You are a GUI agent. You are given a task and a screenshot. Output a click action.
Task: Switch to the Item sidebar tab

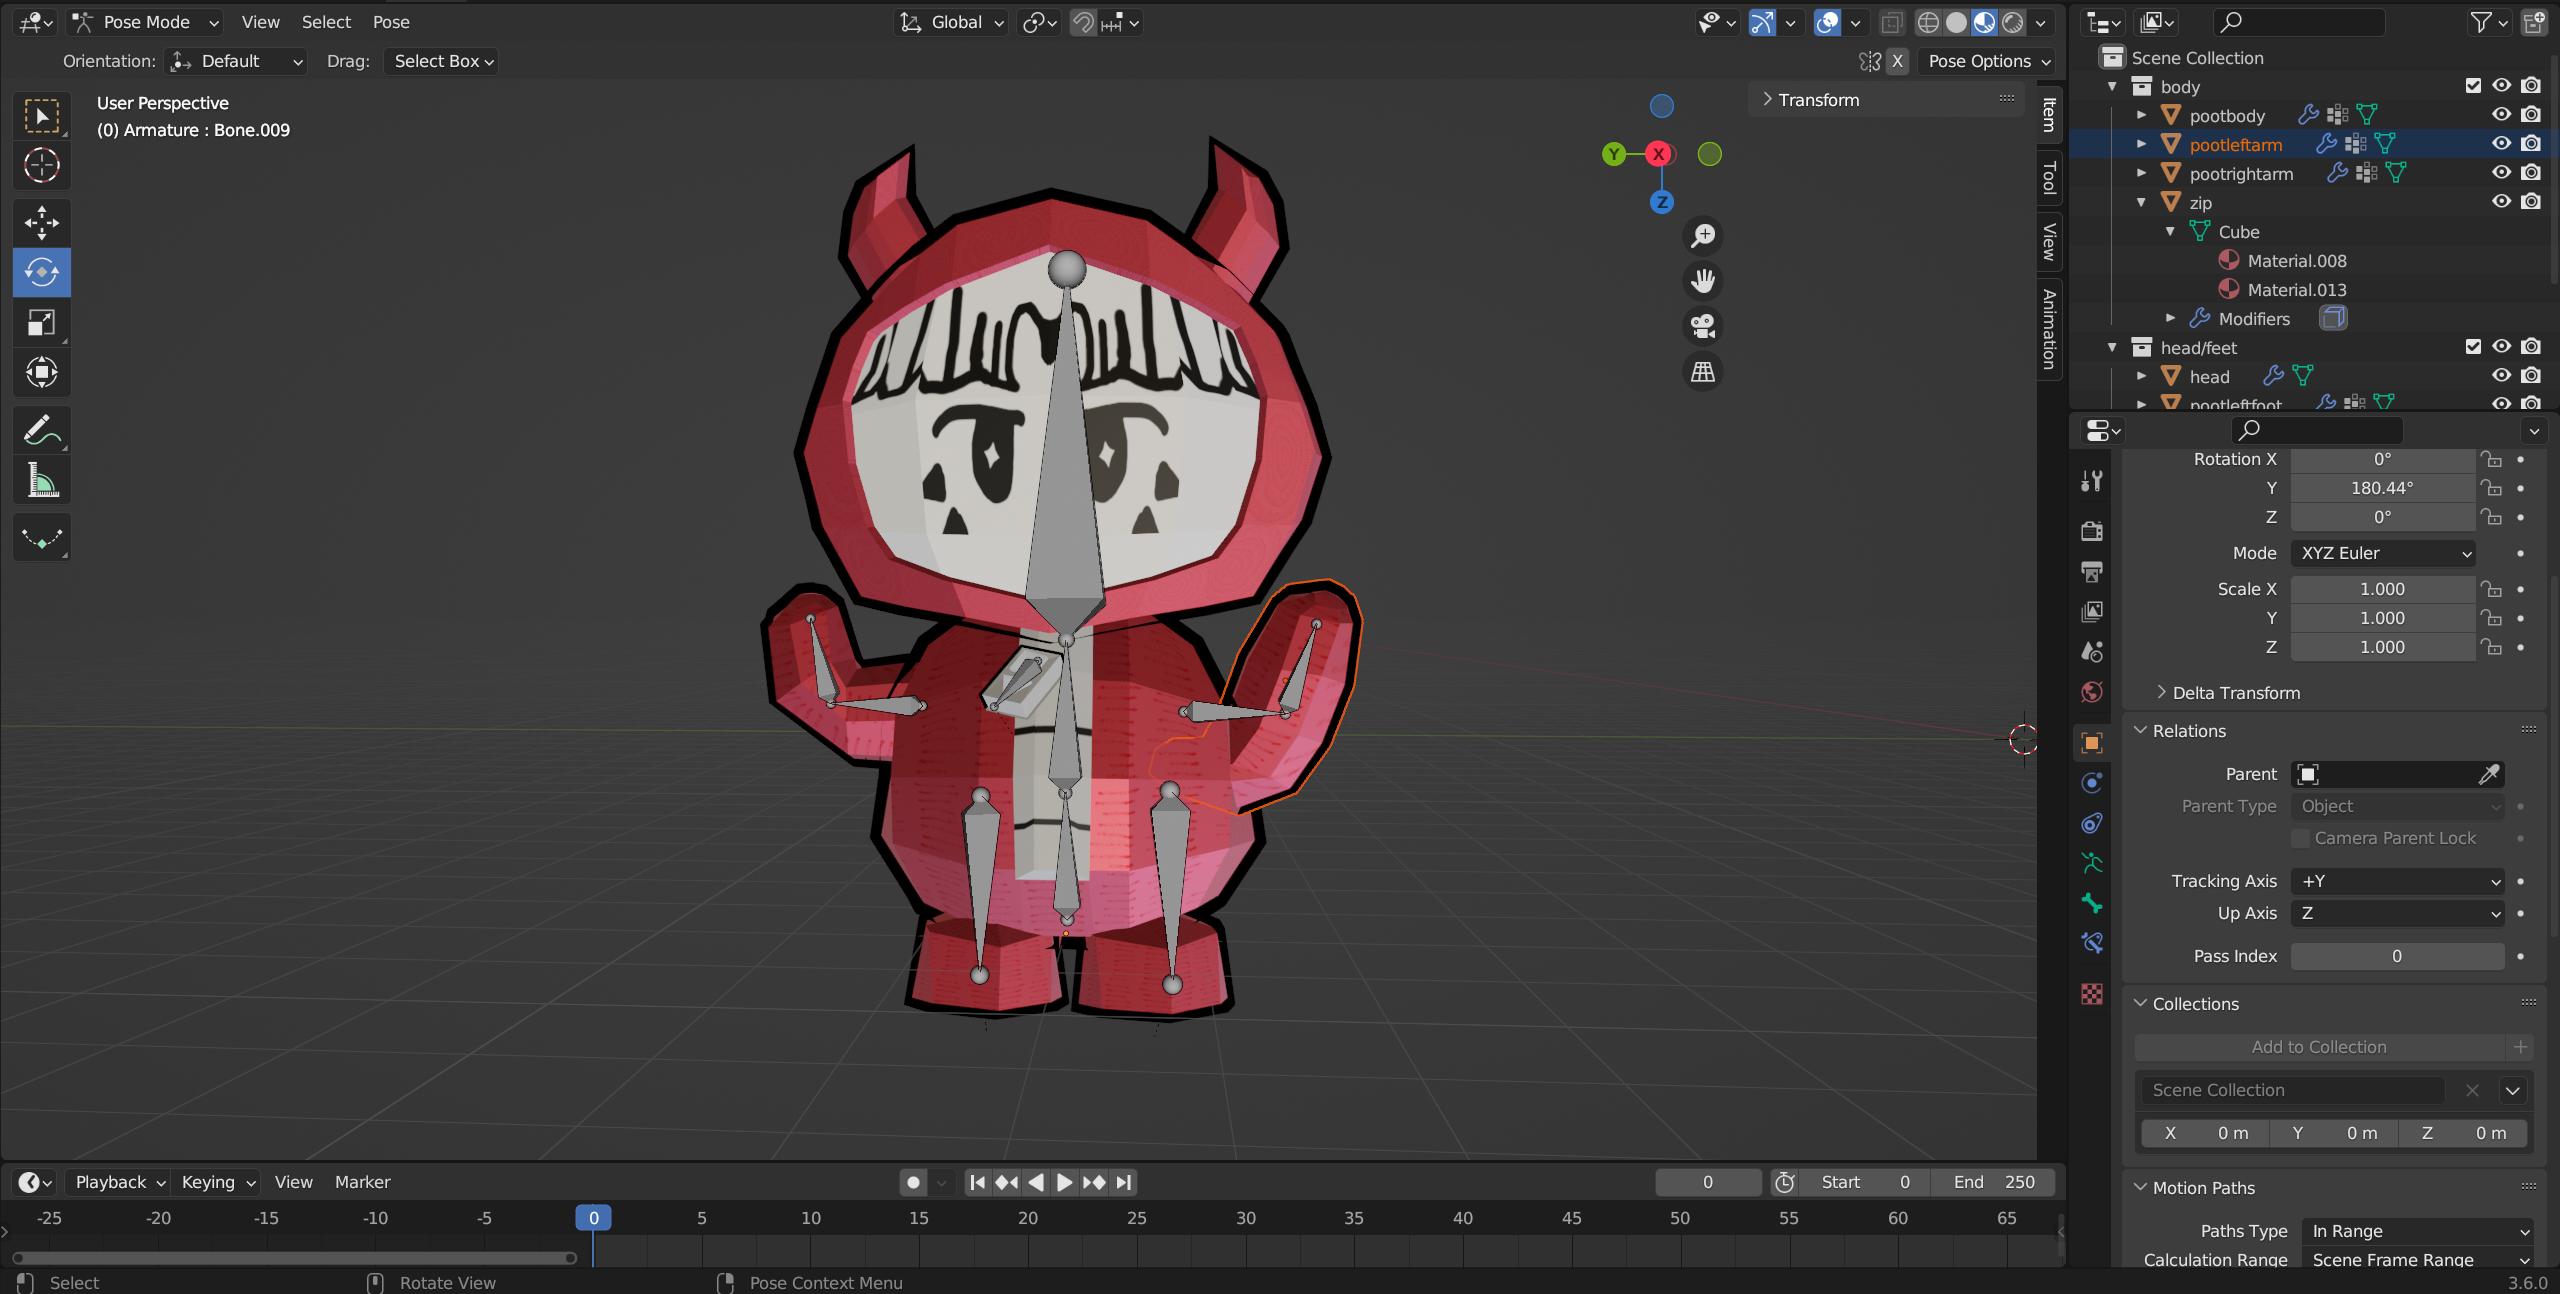[x=2049, y=114]
